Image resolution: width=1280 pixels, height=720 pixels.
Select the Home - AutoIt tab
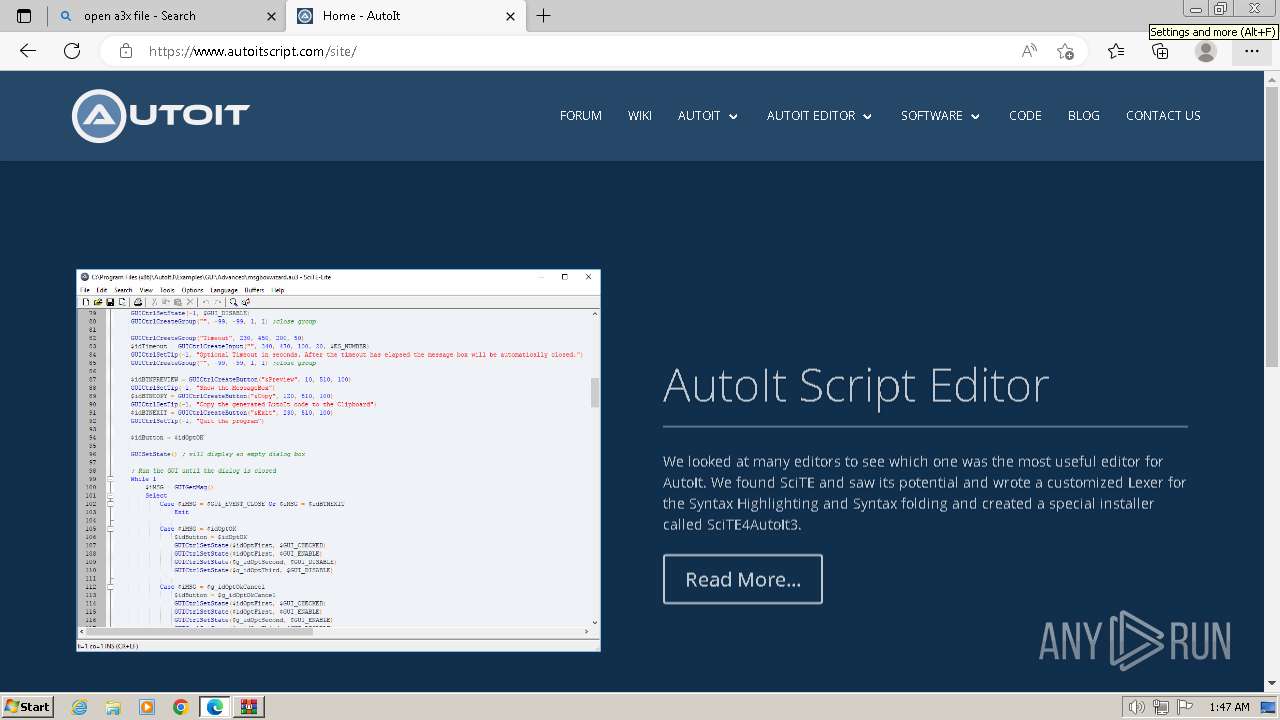406,16
